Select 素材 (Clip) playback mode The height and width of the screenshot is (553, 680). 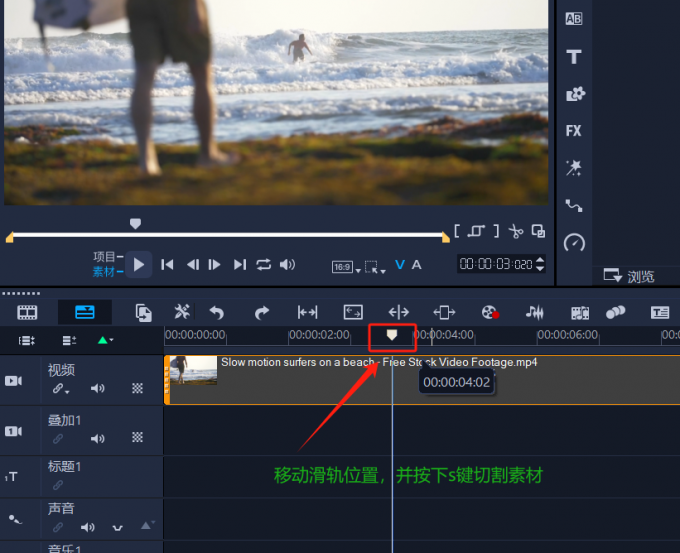[x=104, y=271]
